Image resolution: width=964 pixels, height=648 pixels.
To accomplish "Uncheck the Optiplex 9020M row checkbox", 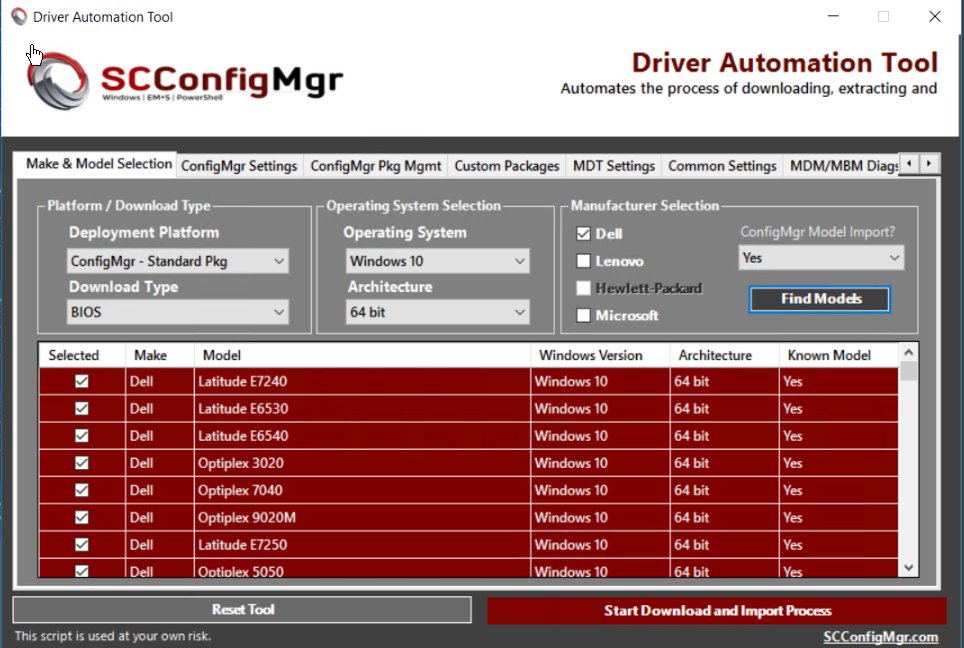I will [82, 517].
